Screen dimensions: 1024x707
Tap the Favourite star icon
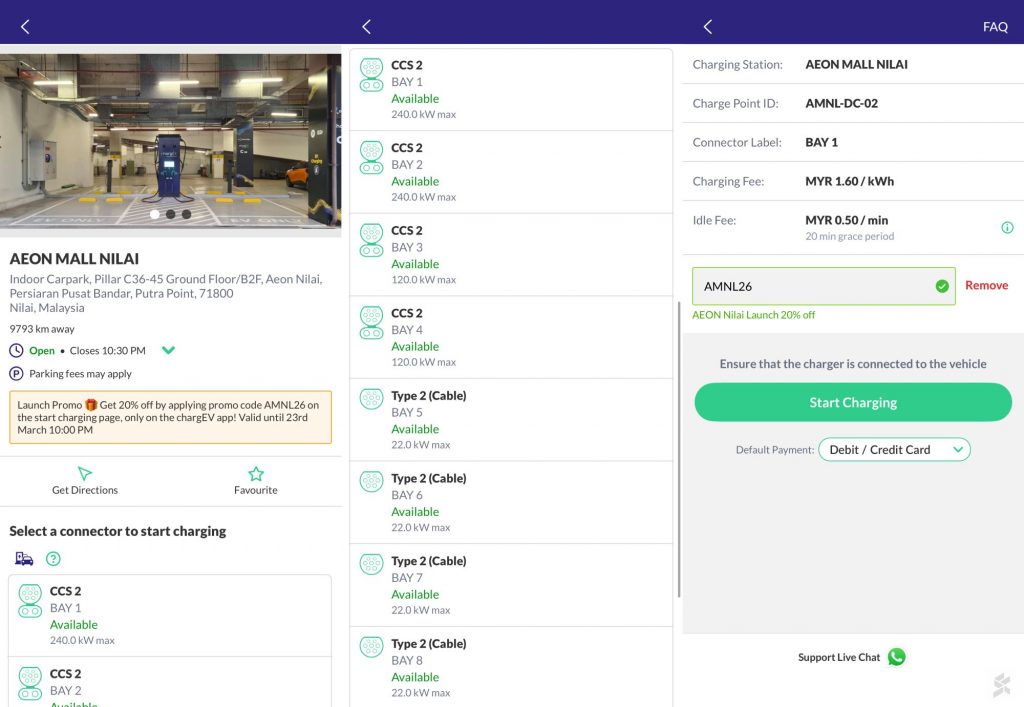256,474
